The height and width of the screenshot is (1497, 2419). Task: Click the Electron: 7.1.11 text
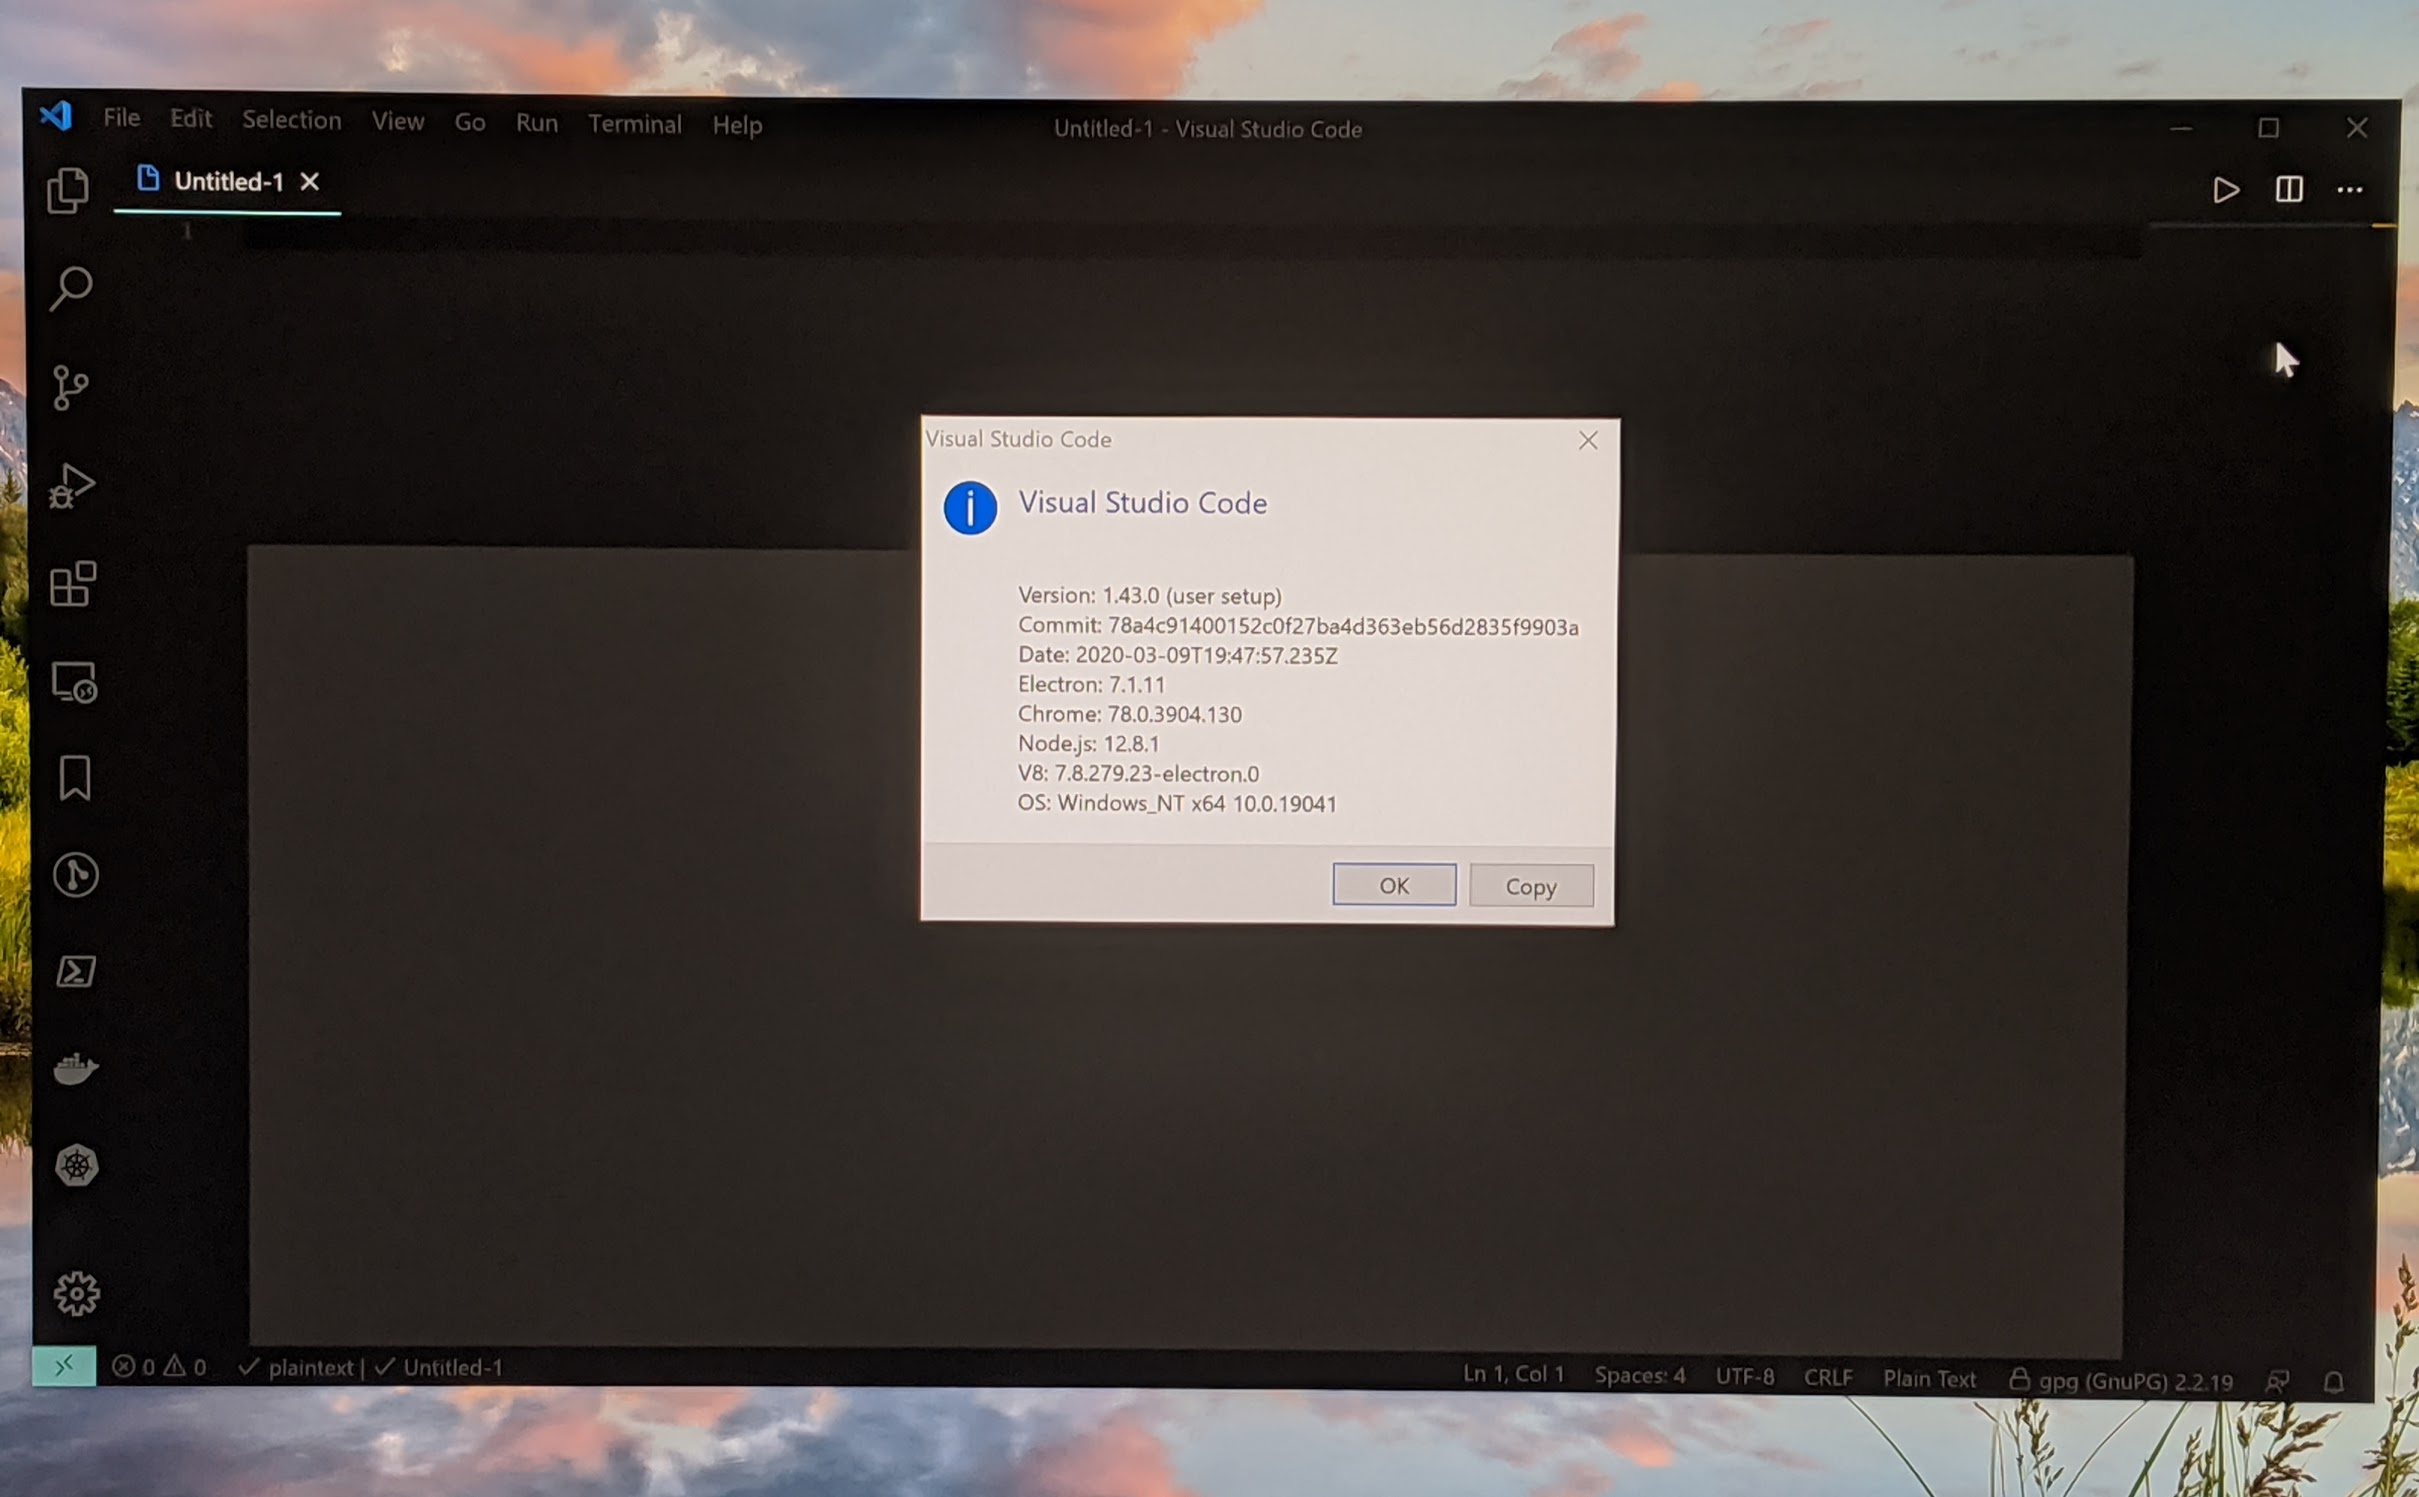(x=1092, y=684)
